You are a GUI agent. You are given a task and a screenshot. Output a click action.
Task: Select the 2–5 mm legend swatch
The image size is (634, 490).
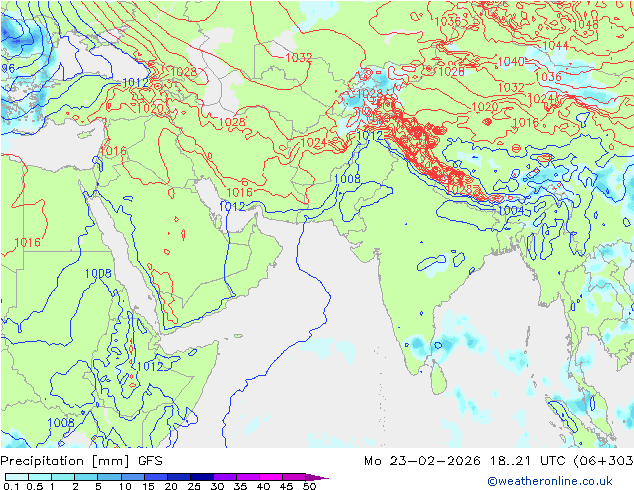pos(86,477)
